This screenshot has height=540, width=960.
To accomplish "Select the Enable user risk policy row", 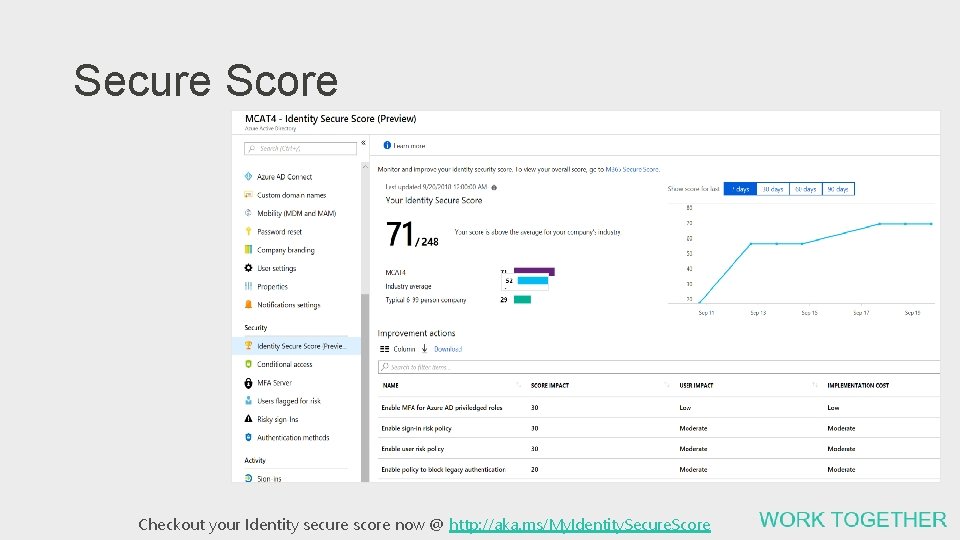I will tap(659, 449).
